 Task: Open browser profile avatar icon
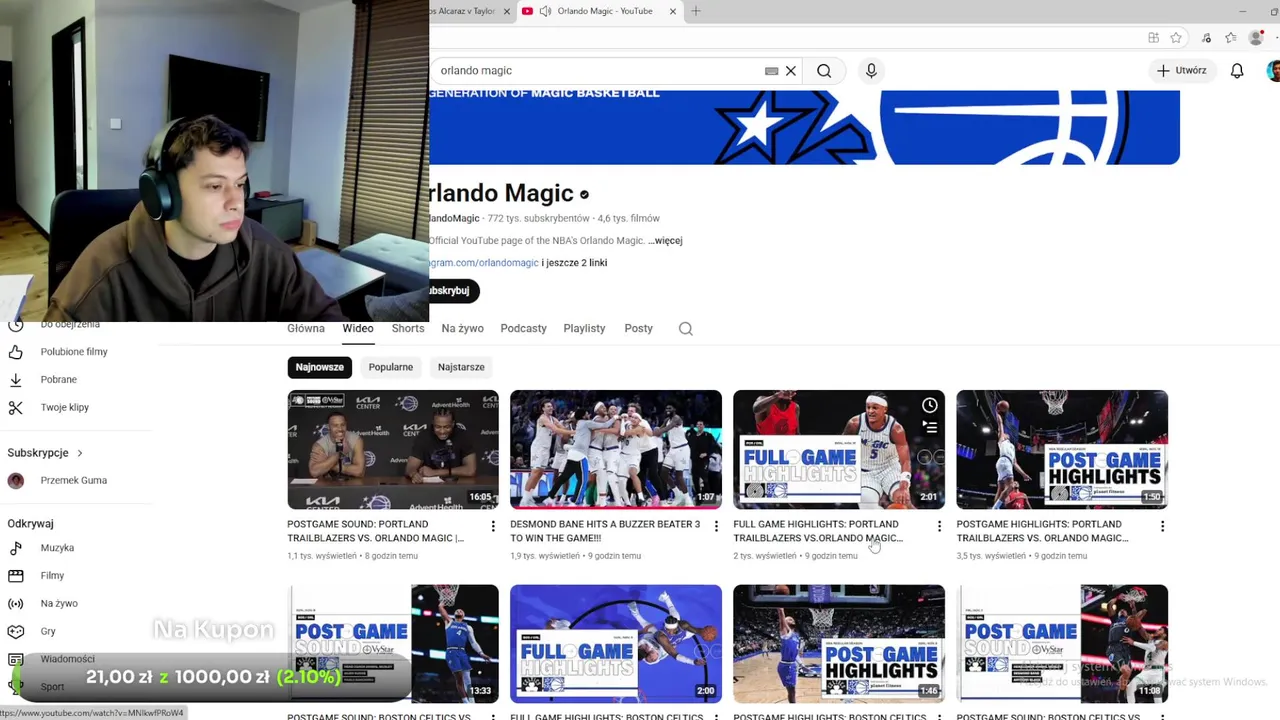coord(1257,38)
